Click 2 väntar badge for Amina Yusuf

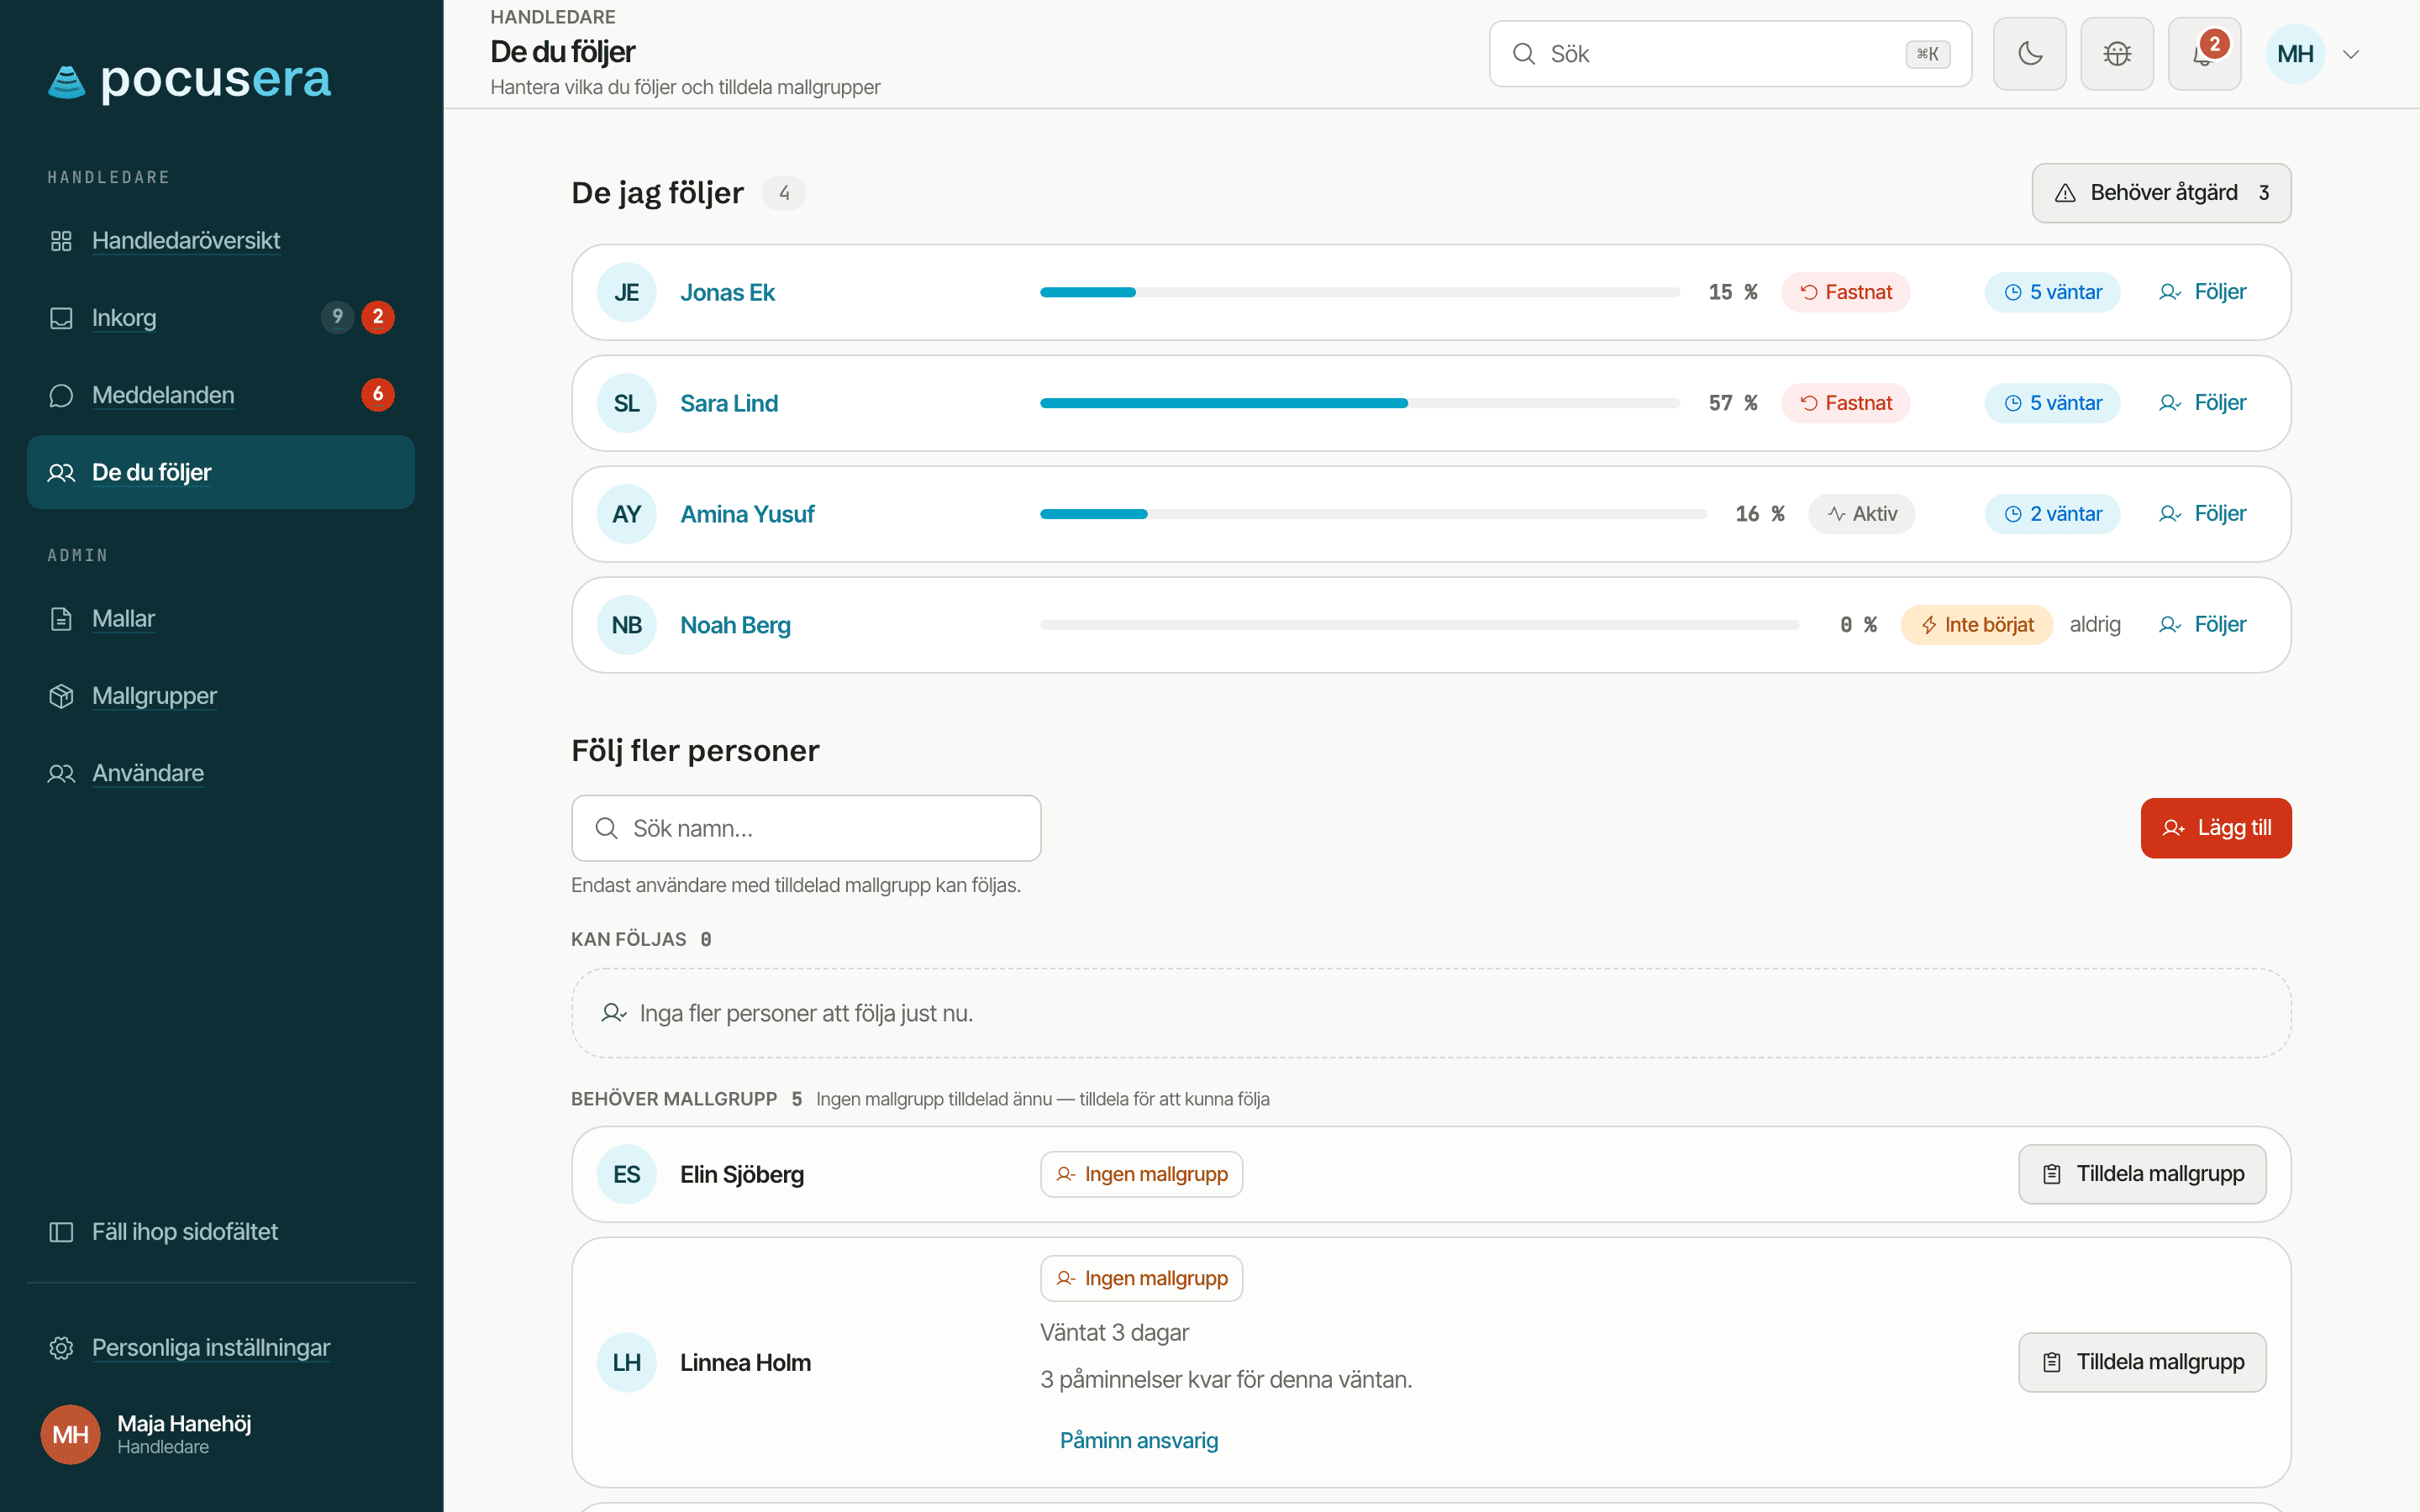[2052, 514]
